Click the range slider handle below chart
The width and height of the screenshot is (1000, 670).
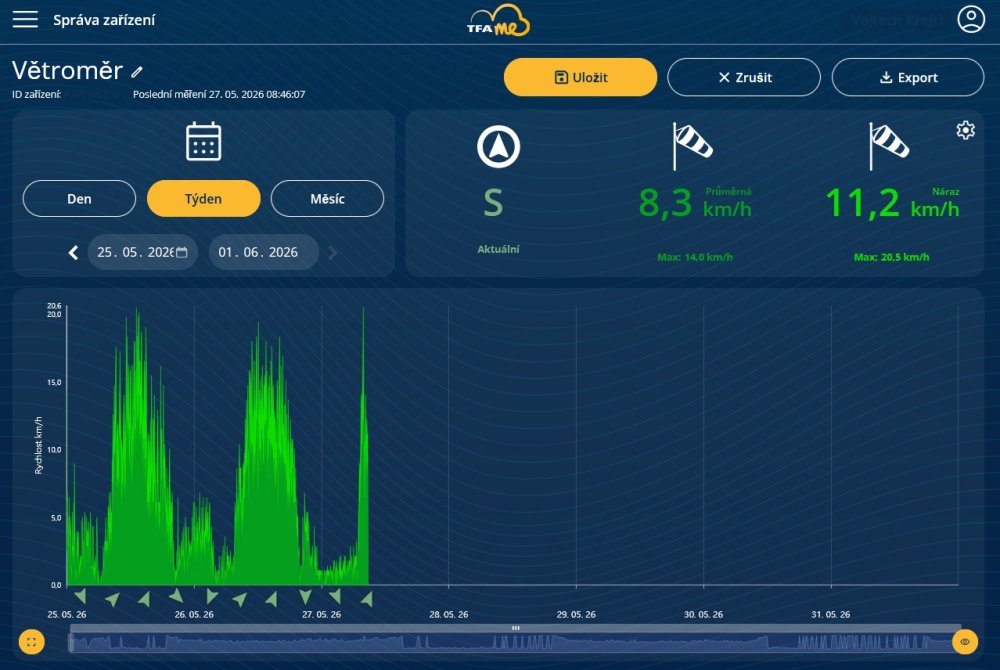tap(515, 628)
